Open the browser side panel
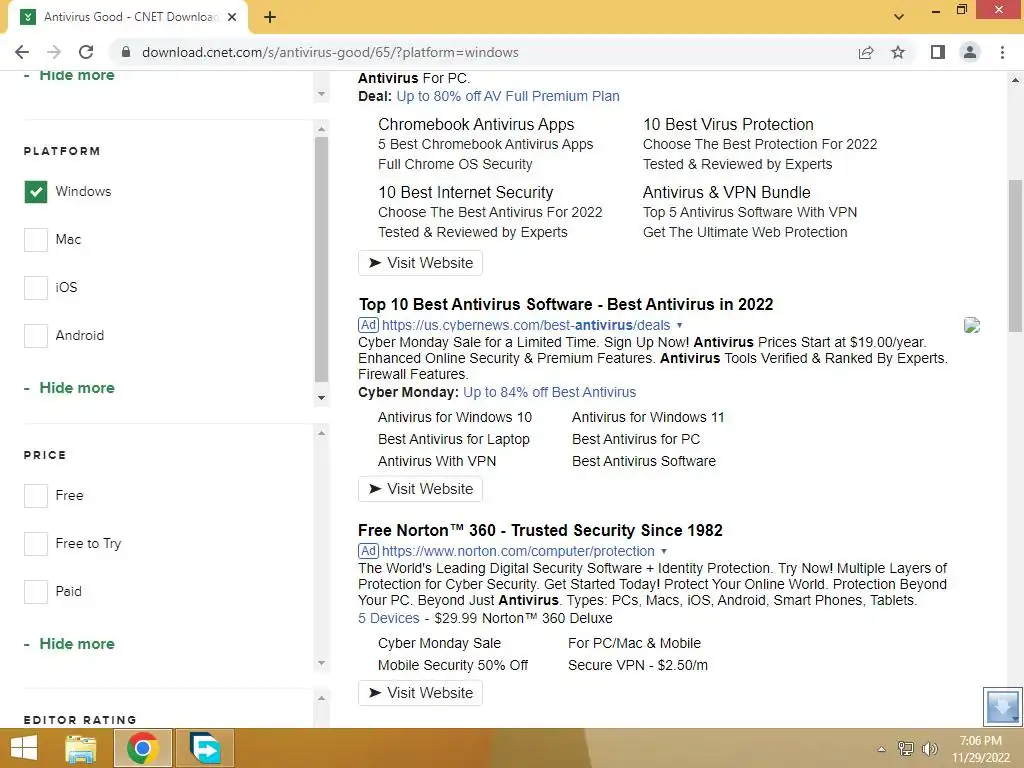 pyautogui.click(x=938, y=52)
